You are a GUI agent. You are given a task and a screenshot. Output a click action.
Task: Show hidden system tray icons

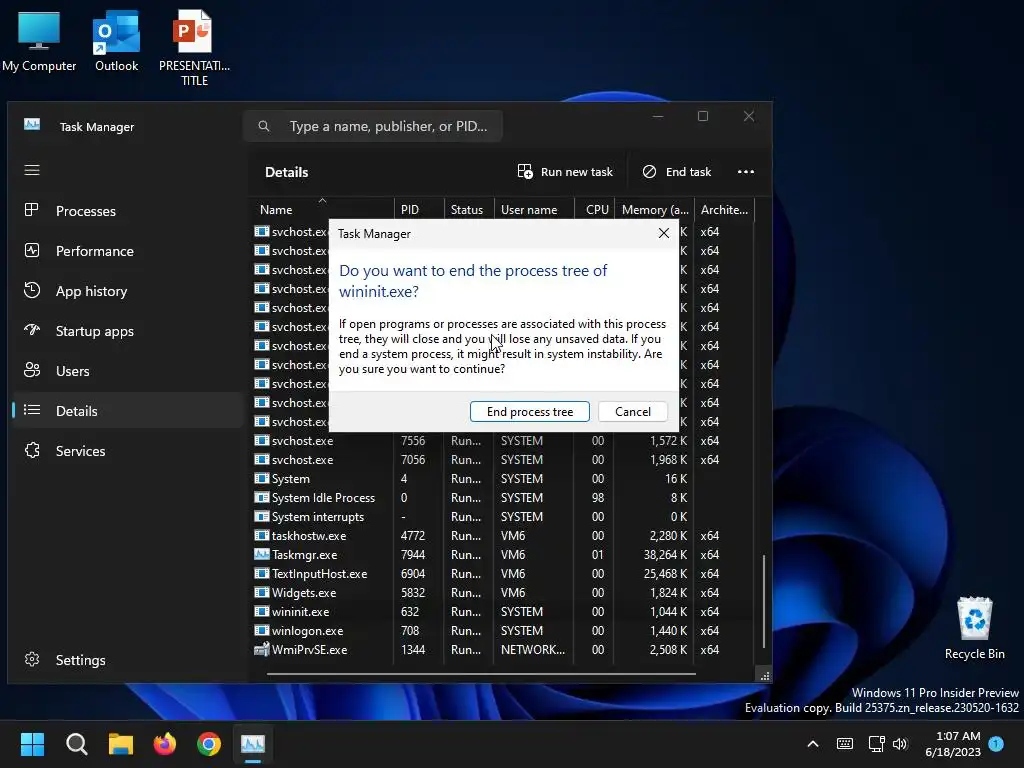tap(813, 744)
